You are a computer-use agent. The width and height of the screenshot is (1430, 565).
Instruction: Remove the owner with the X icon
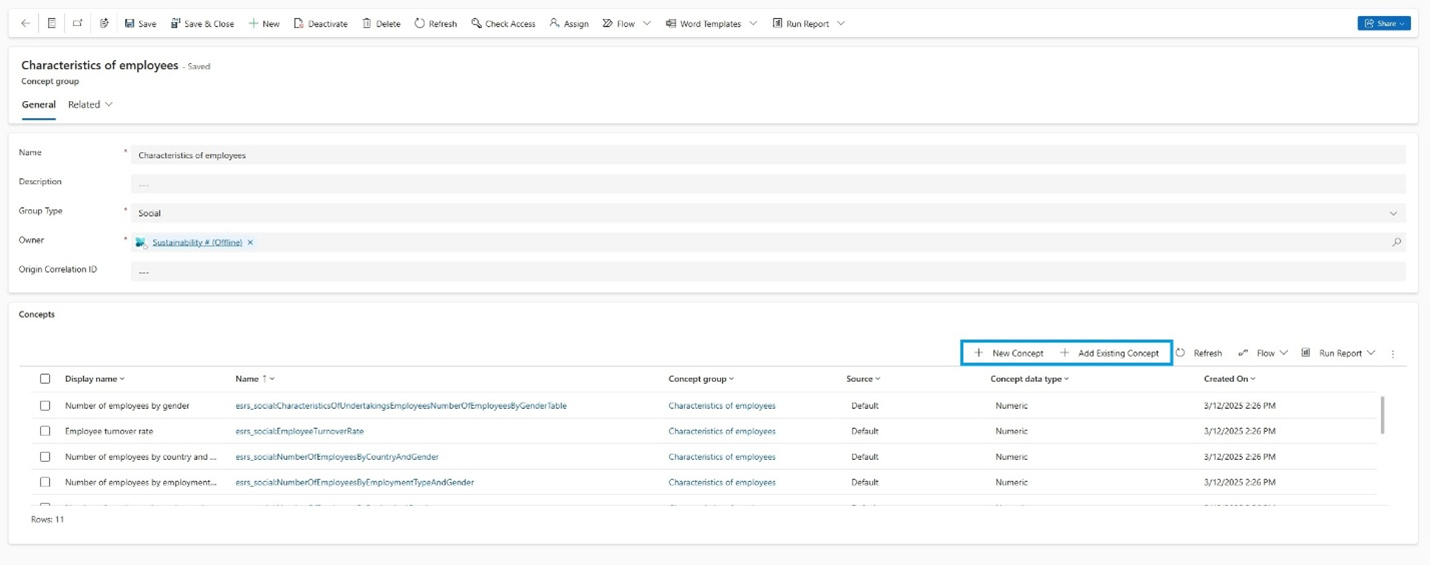[x=250, y=242]
